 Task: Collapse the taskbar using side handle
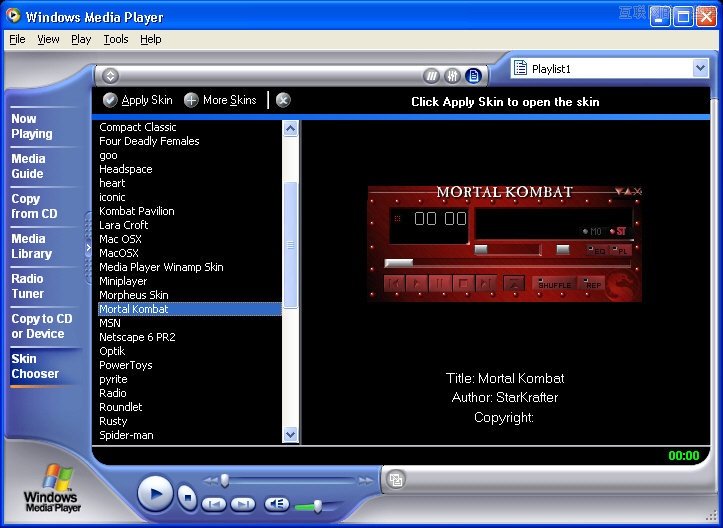(89, 248)
